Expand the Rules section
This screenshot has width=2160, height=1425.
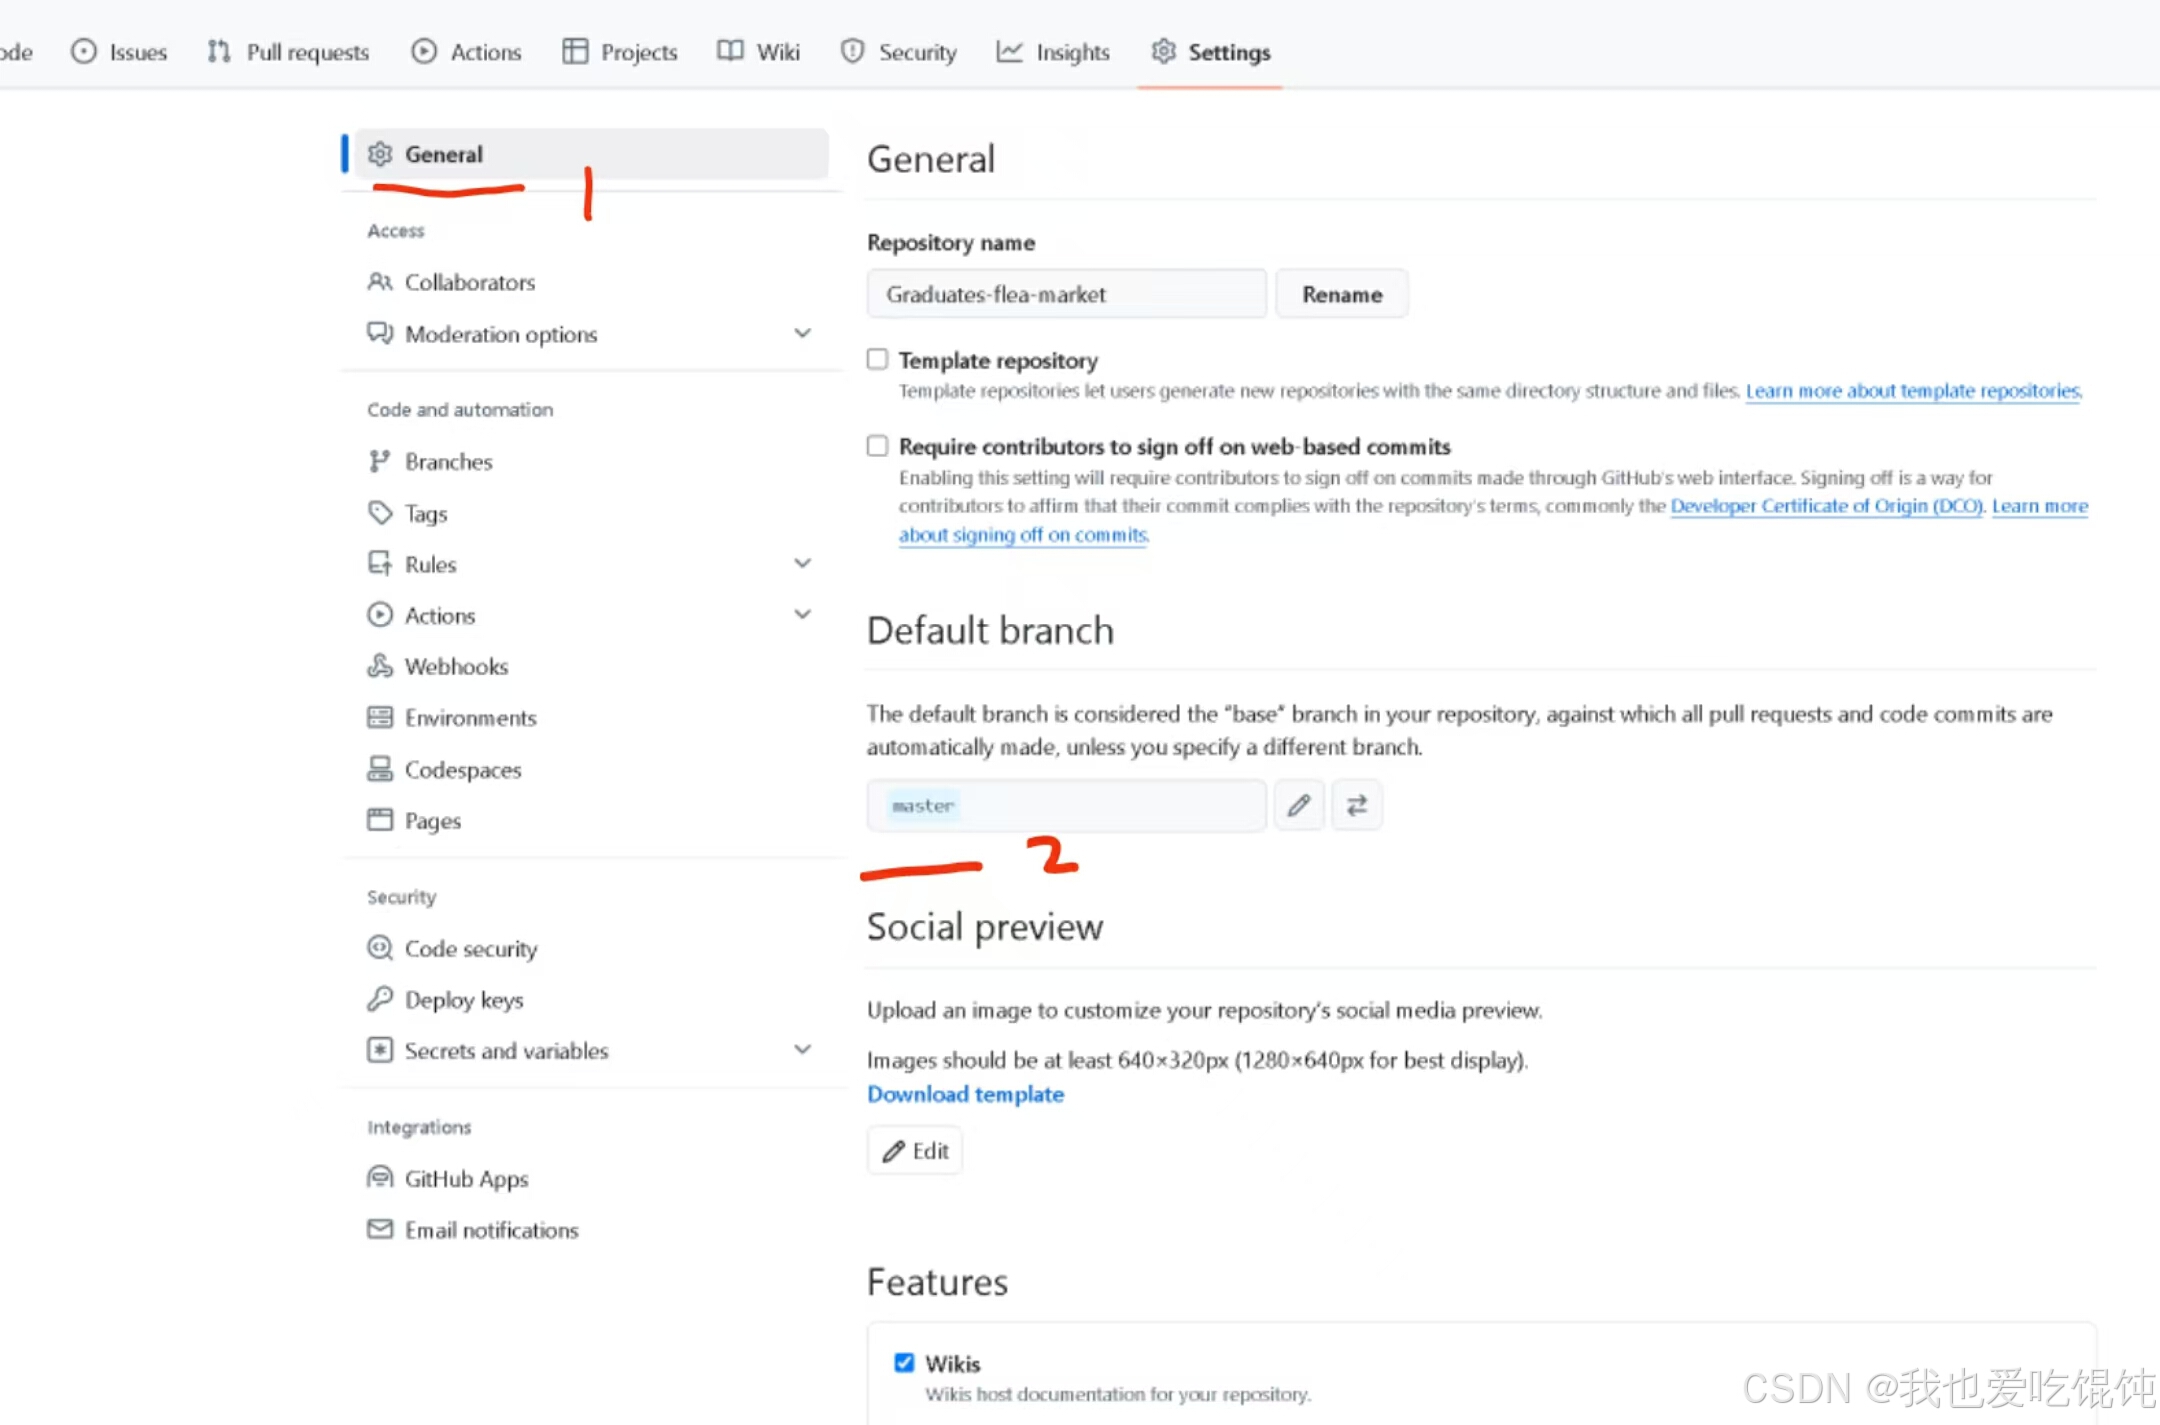803,563
